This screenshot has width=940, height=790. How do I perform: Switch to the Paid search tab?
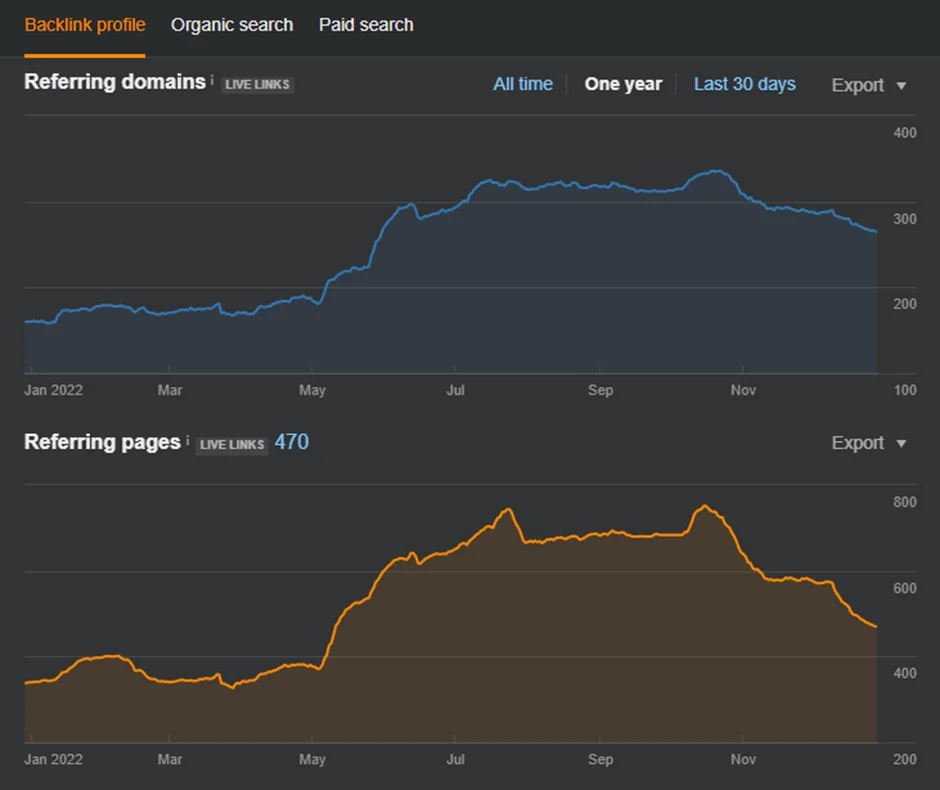point(366,25)
